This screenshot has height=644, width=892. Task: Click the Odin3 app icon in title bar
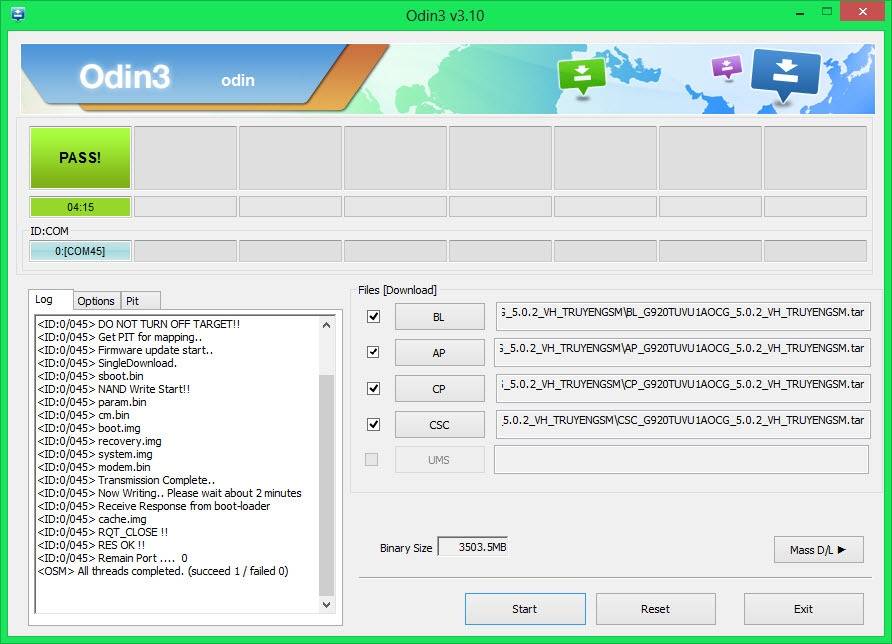tap(18, 14)
